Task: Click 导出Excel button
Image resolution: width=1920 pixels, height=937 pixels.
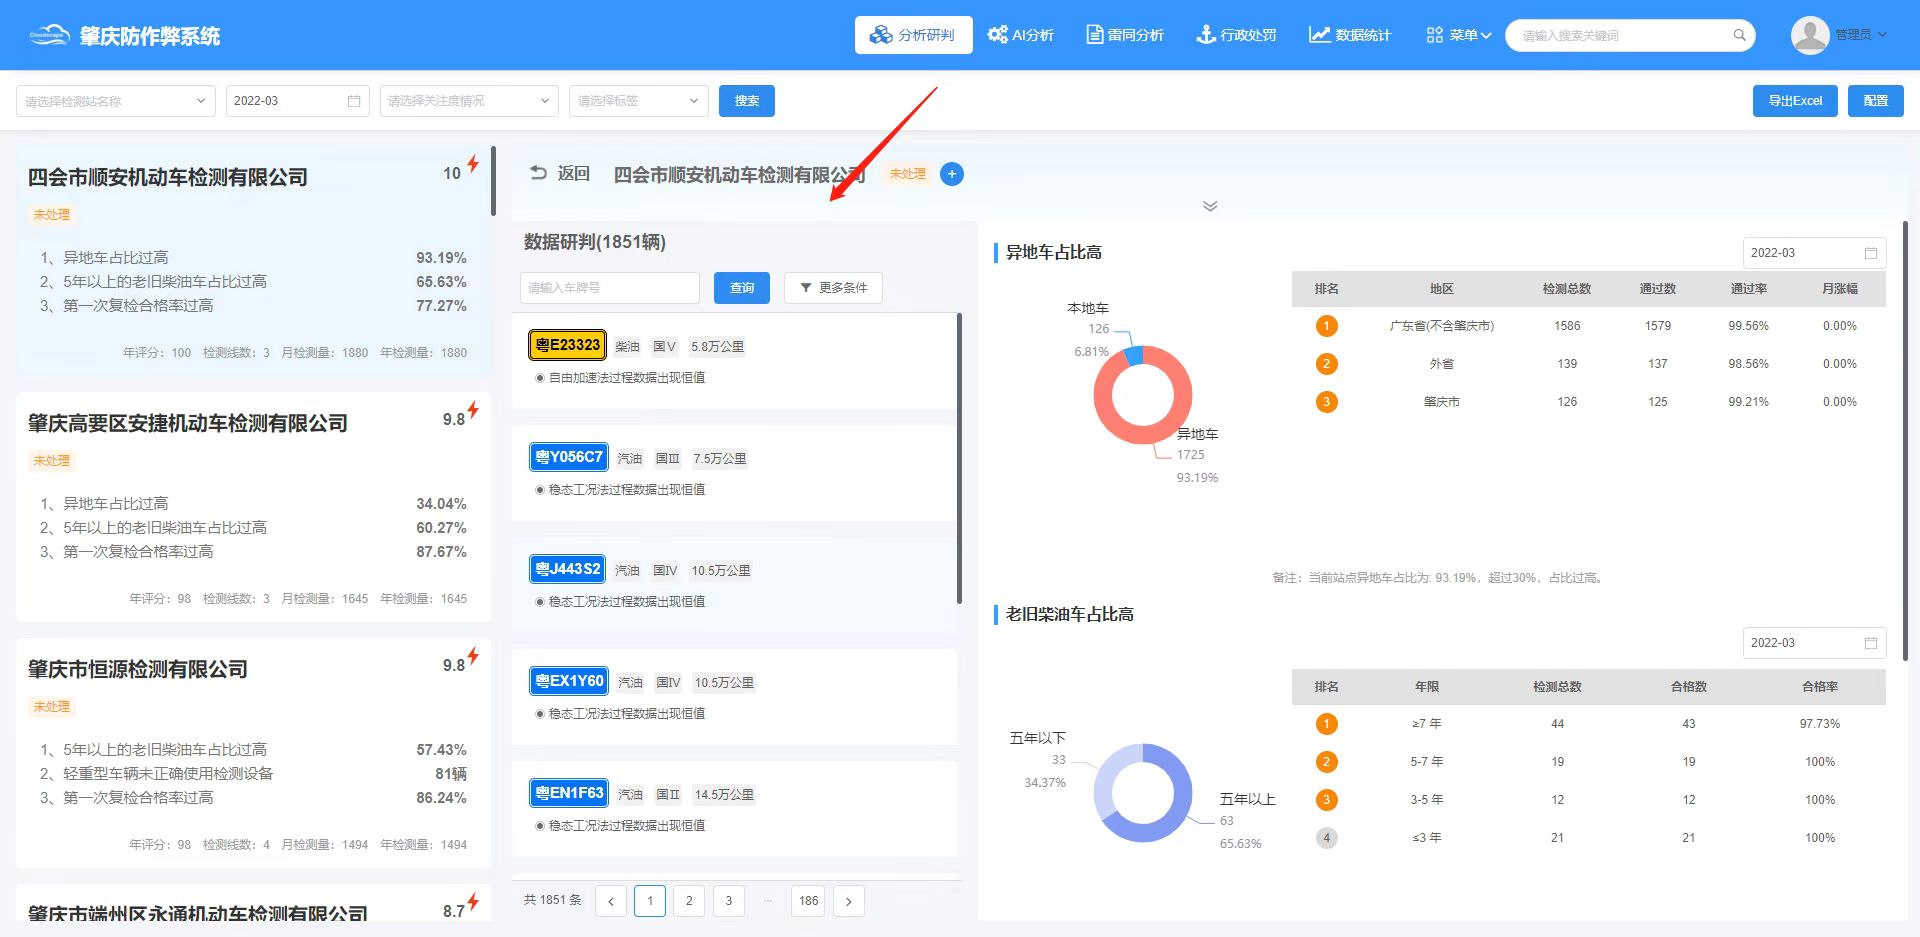Action: pos(1795,101)
